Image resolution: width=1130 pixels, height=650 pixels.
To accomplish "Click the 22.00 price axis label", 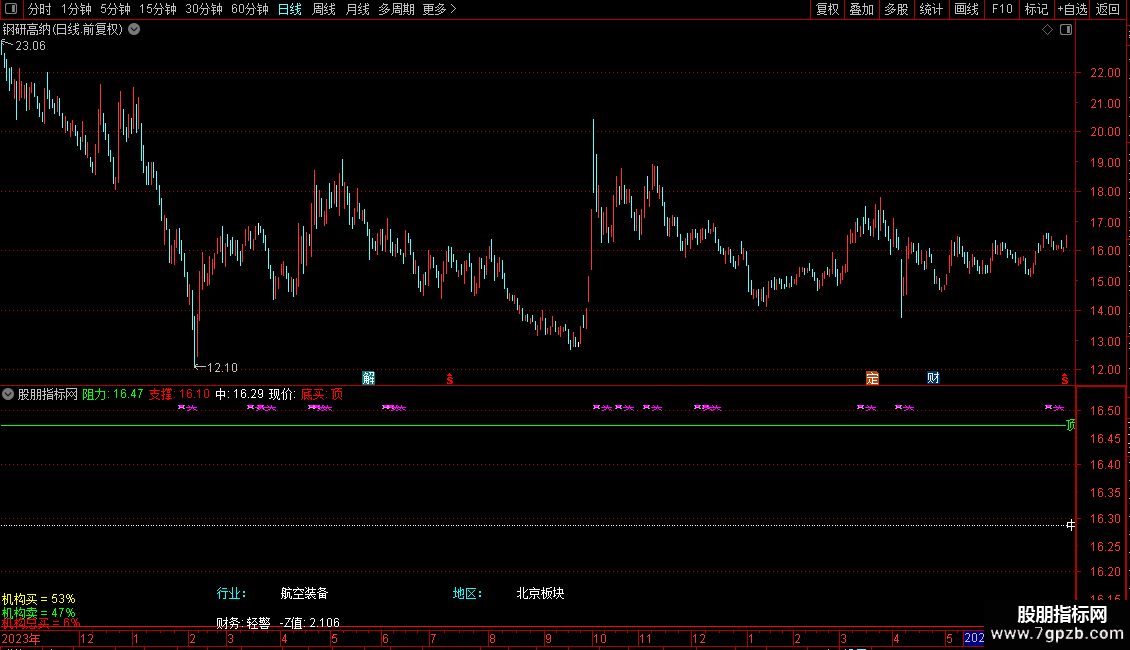I will pos(1105,73).
